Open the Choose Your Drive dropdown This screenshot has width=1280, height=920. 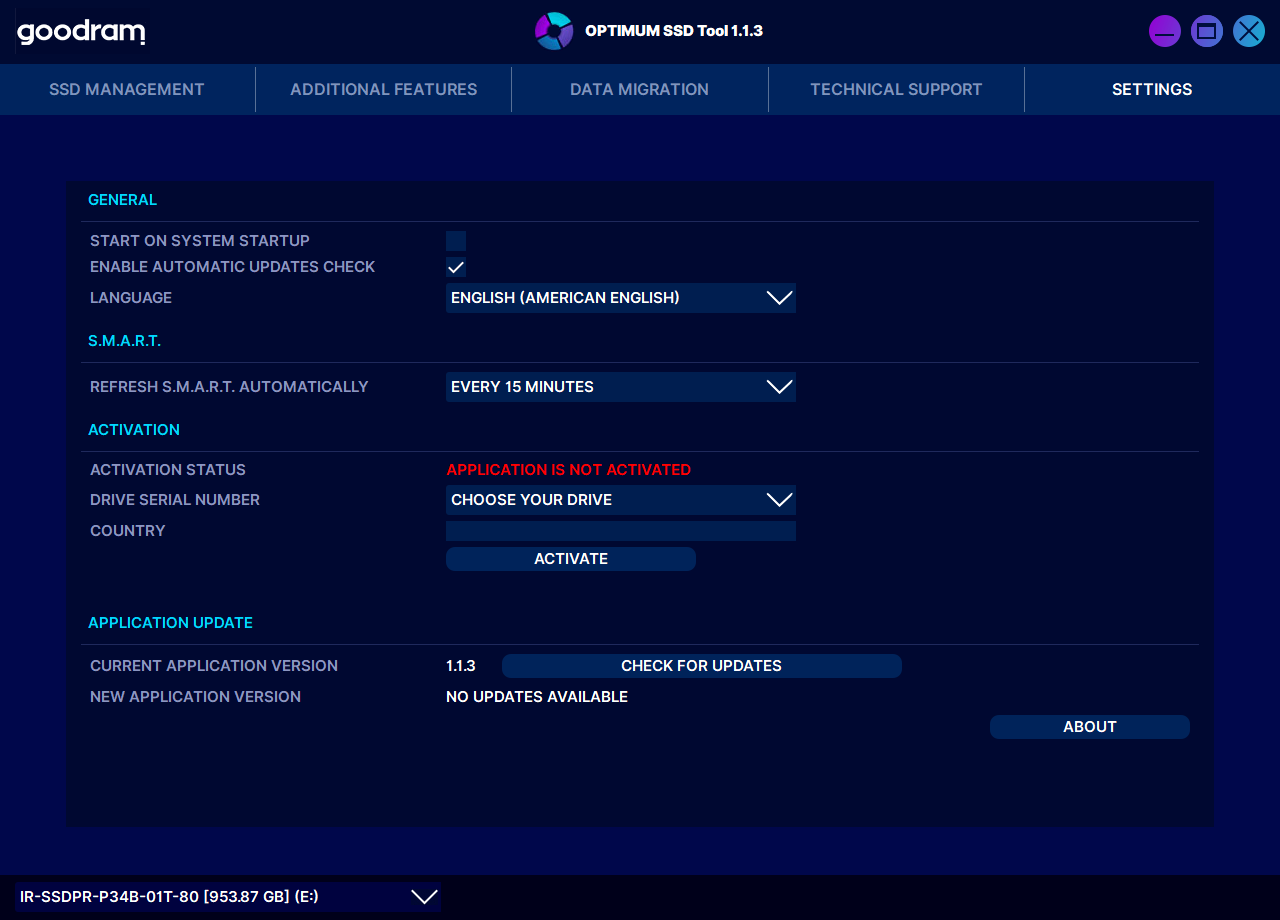[621, 500]
